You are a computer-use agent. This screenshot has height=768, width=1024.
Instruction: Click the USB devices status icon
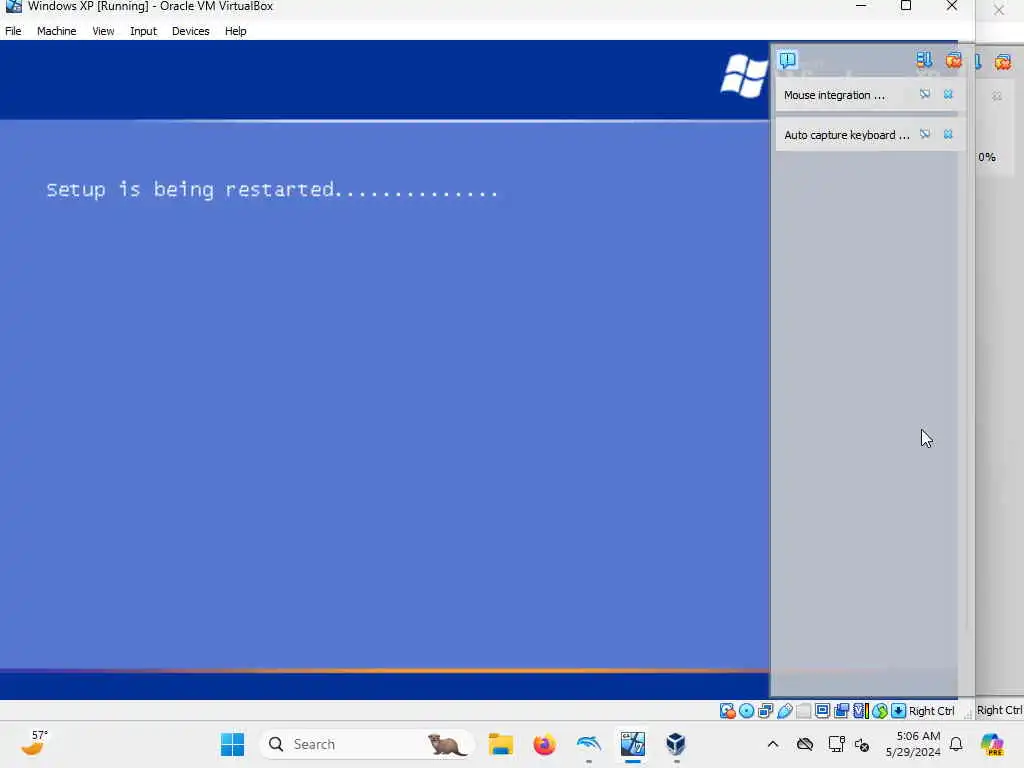[x=784, y=711]
